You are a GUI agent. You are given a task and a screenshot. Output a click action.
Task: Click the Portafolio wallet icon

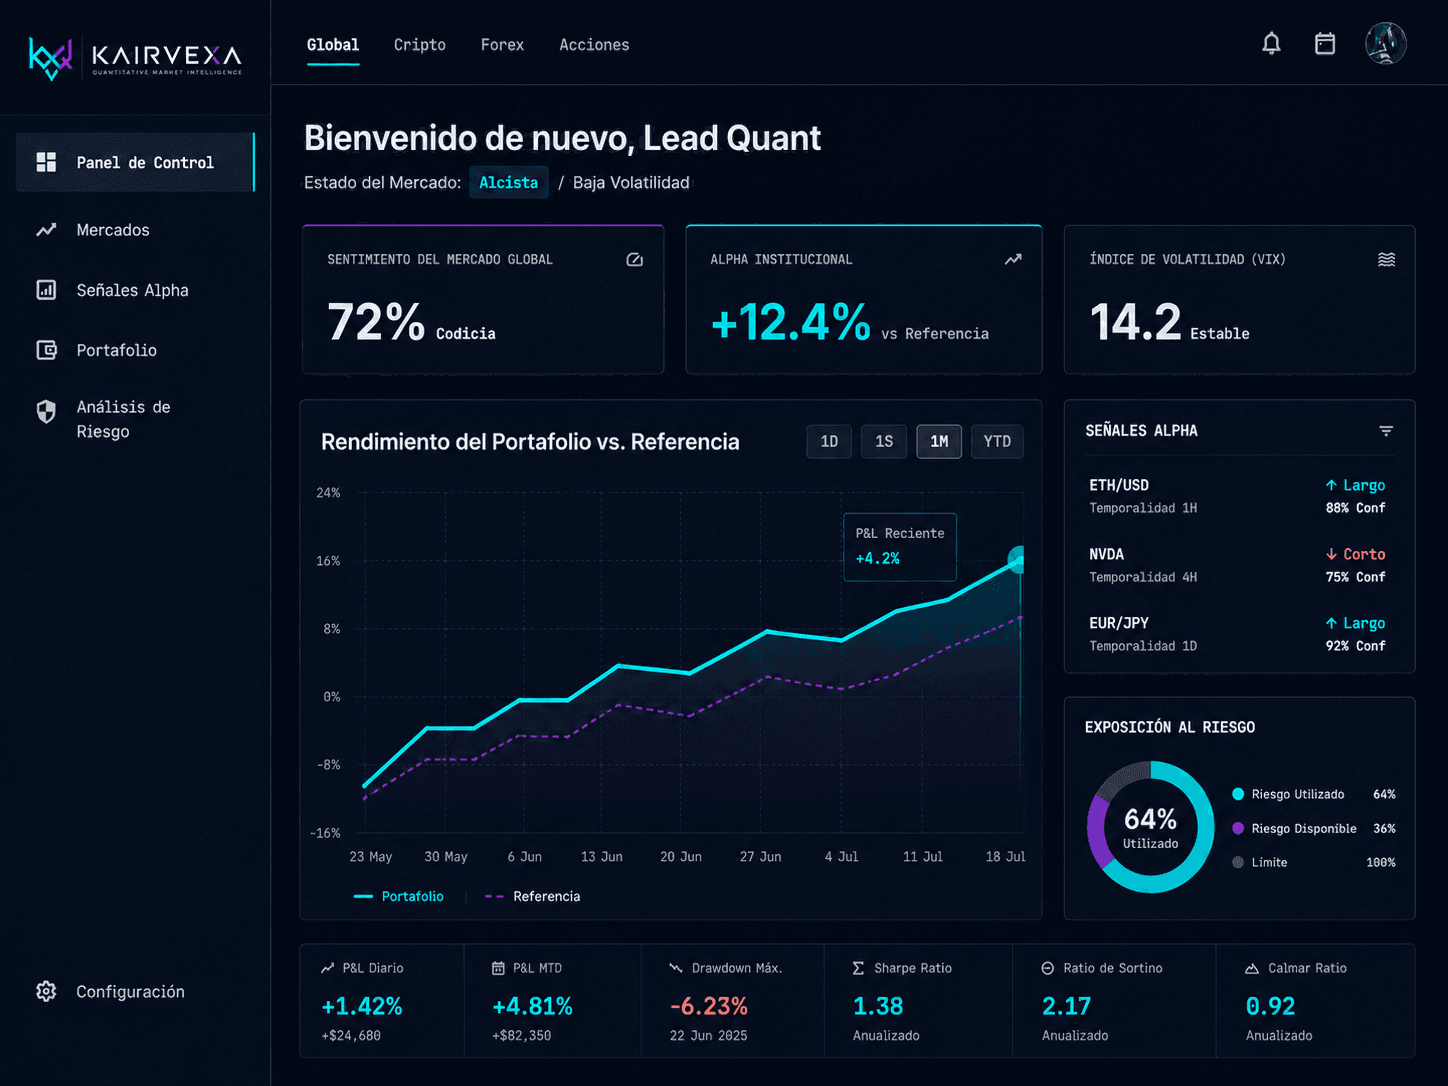46,350
